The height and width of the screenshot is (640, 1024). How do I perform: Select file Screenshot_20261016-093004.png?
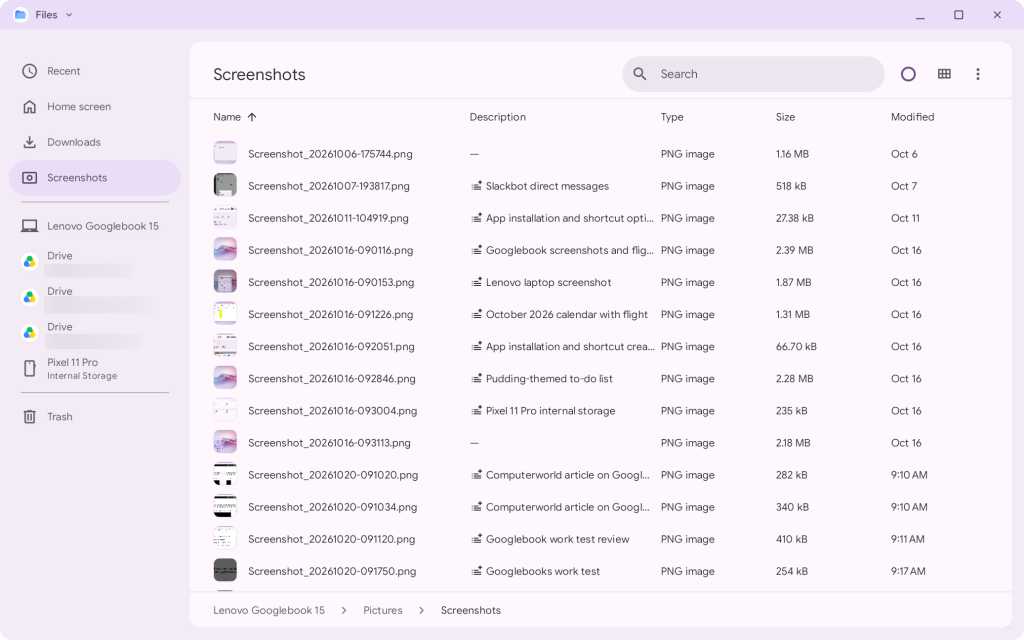click(332, 411)
